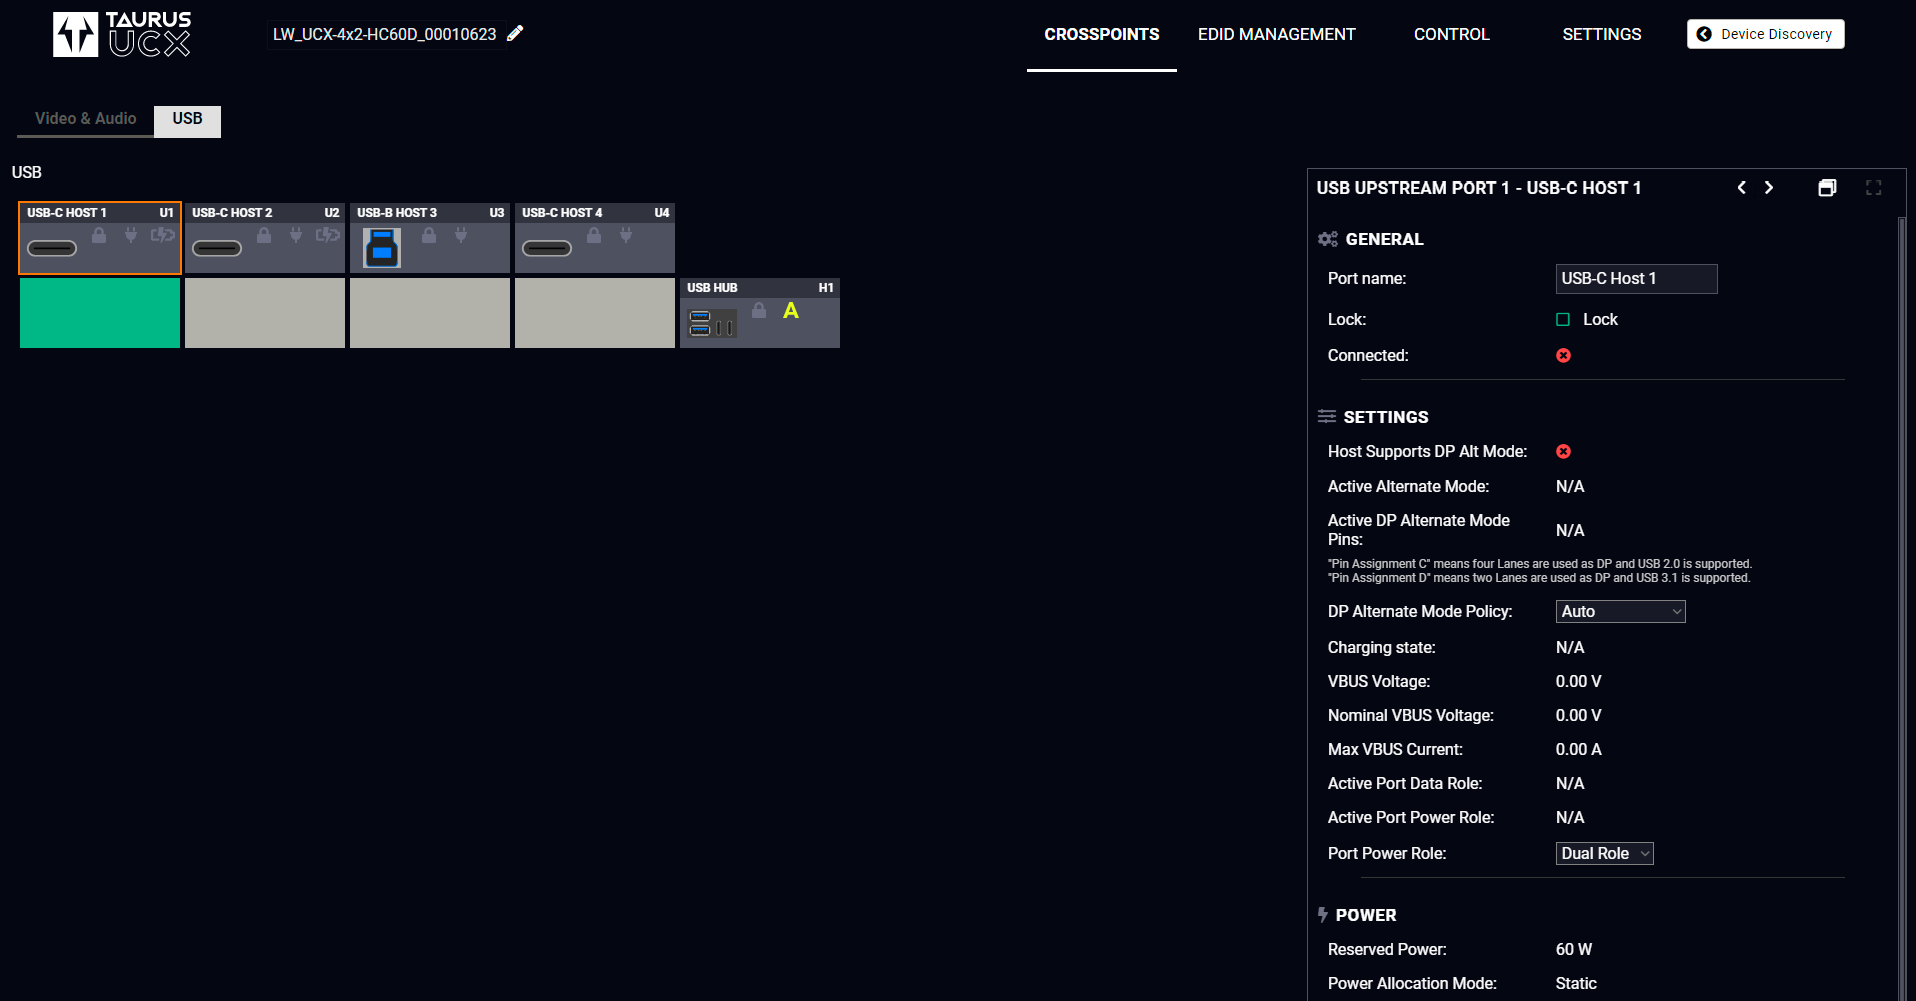Image resolution: width=1916 pixels, height=1001 pixels.
Task: Click the plug icon on USB-B Host 3
Action: point(461,235)
